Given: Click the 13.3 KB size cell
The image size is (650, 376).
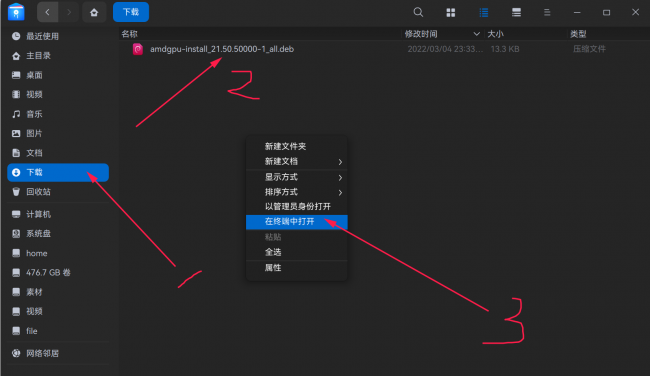Looking at the screenshot, I should coord(505,49).
